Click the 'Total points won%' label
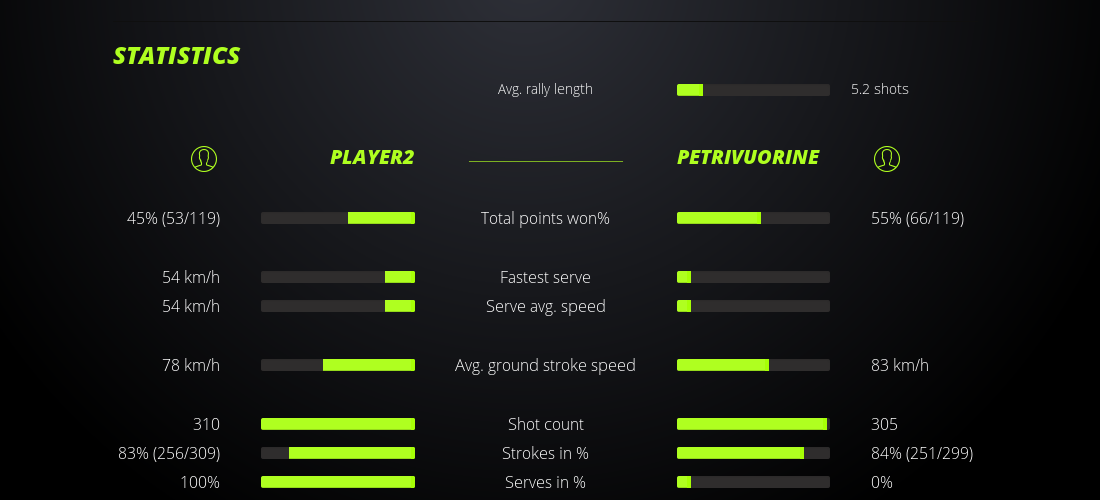 (x=545, y=218)
